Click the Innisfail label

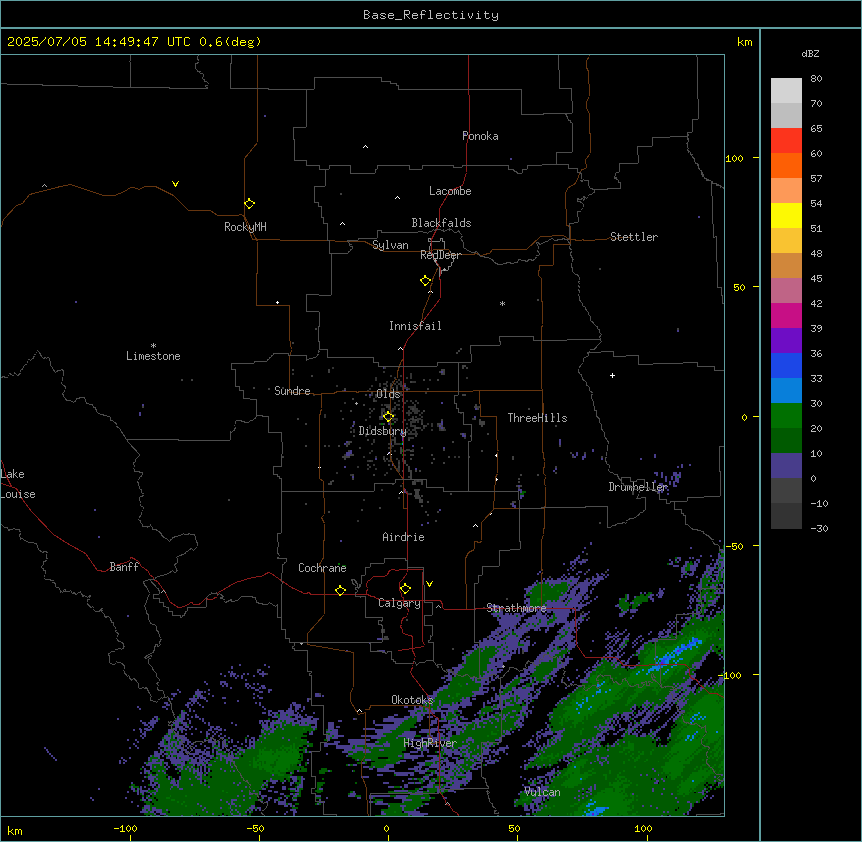(415, 326)
